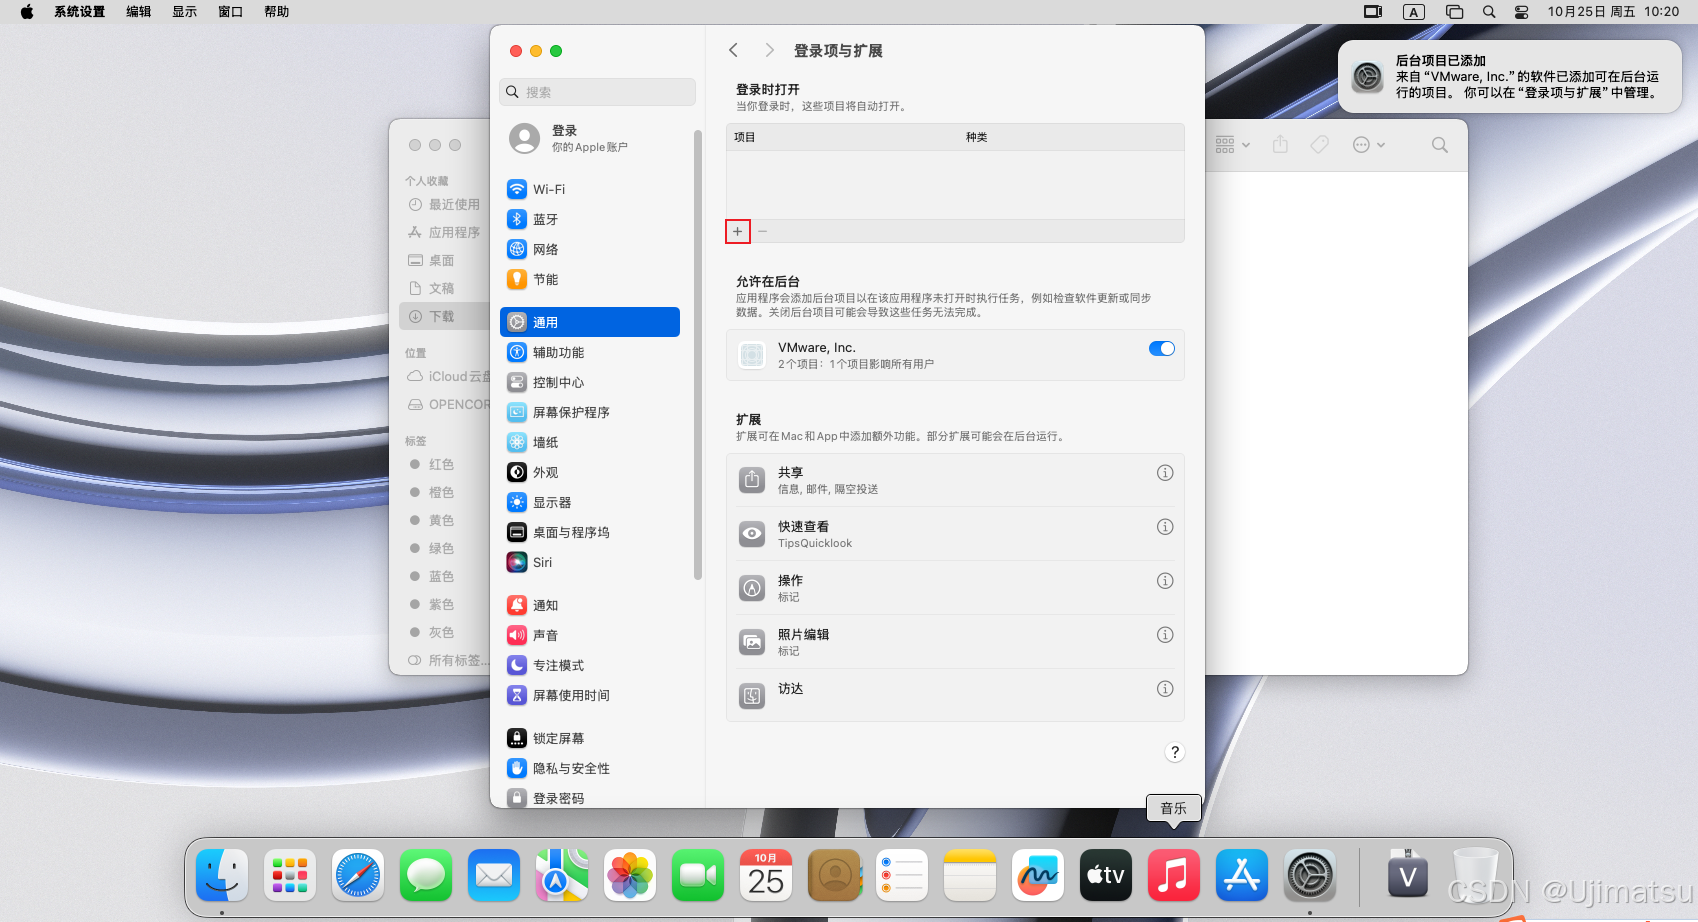Open Displays (显示器) settings
The width and height of the screenshot is (1698, 922).
pyautogui.click(x=590, y=502)
